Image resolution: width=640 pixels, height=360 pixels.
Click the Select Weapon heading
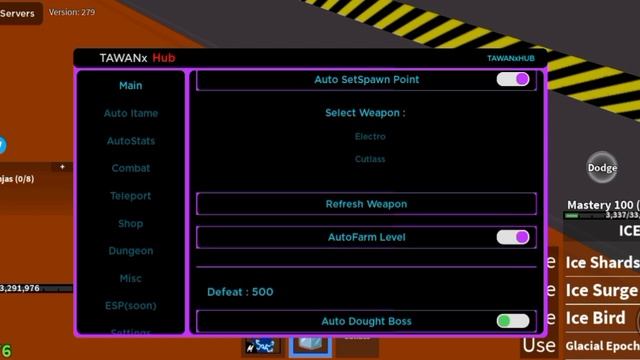pos(365,113)
